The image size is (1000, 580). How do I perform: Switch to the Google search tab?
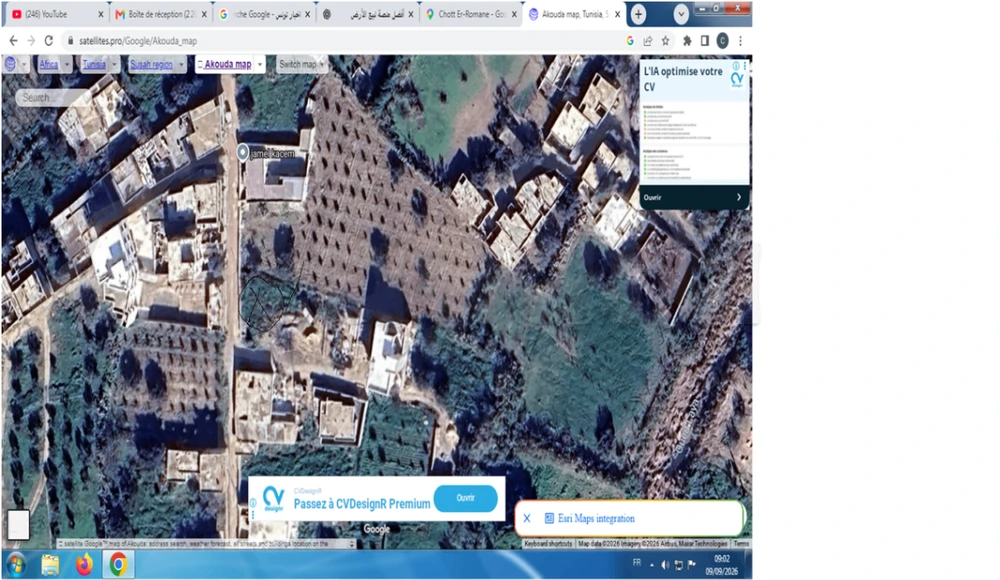[264, 14]
